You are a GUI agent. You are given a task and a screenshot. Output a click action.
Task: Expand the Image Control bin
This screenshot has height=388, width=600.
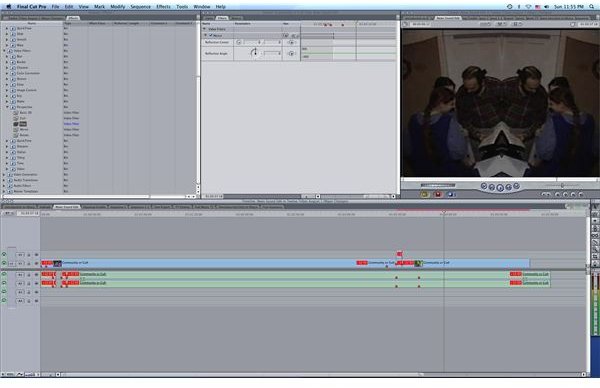[x=7, y=90]
